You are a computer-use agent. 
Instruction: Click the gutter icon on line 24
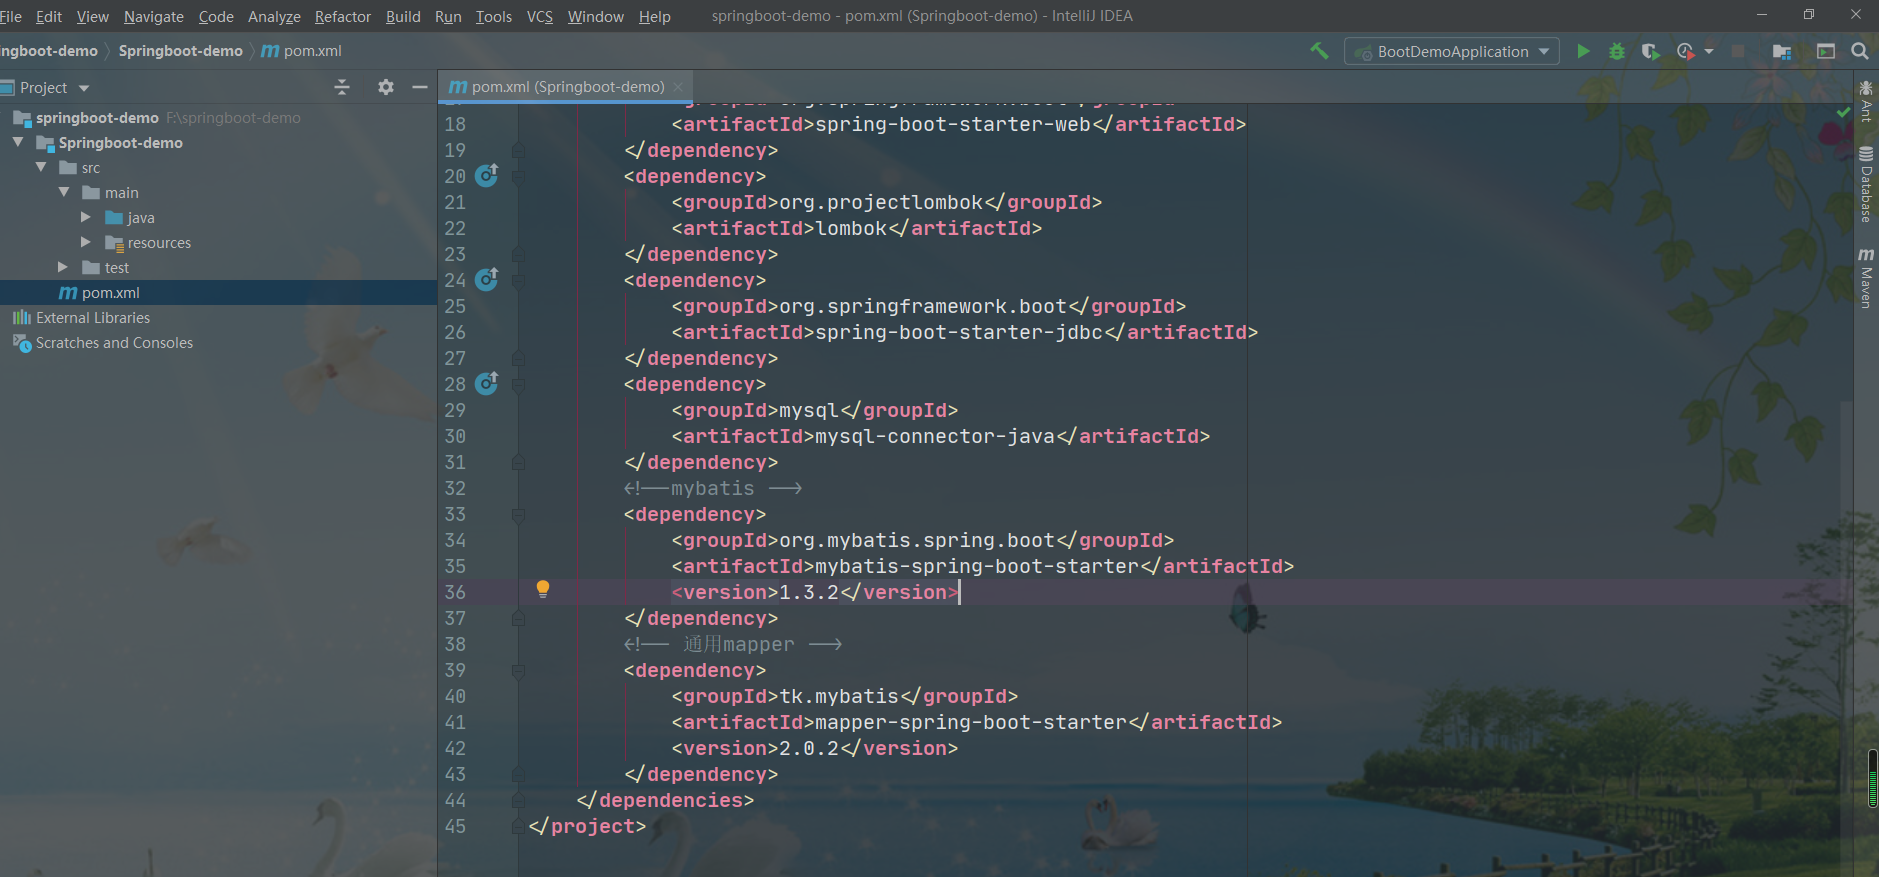click(487, 280)
